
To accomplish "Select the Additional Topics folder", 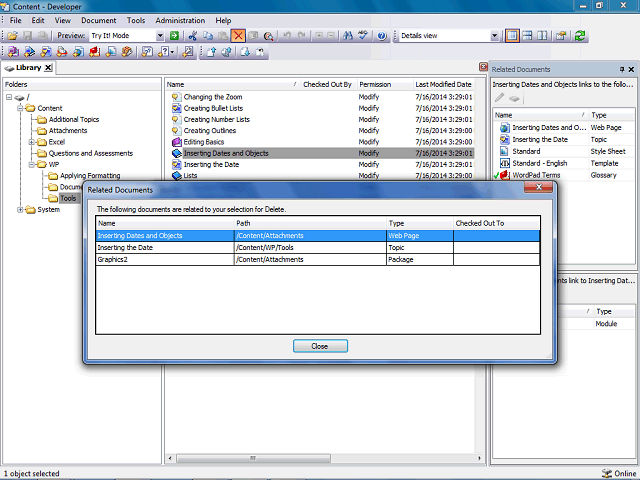I will (x=74, y=120).
